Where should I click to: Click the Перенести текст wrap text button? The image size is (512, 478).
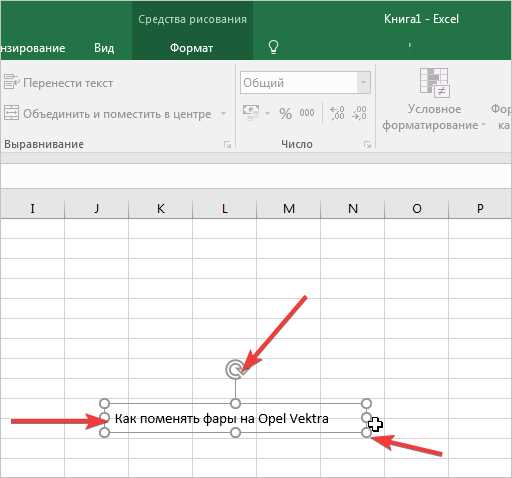(58, 83)
